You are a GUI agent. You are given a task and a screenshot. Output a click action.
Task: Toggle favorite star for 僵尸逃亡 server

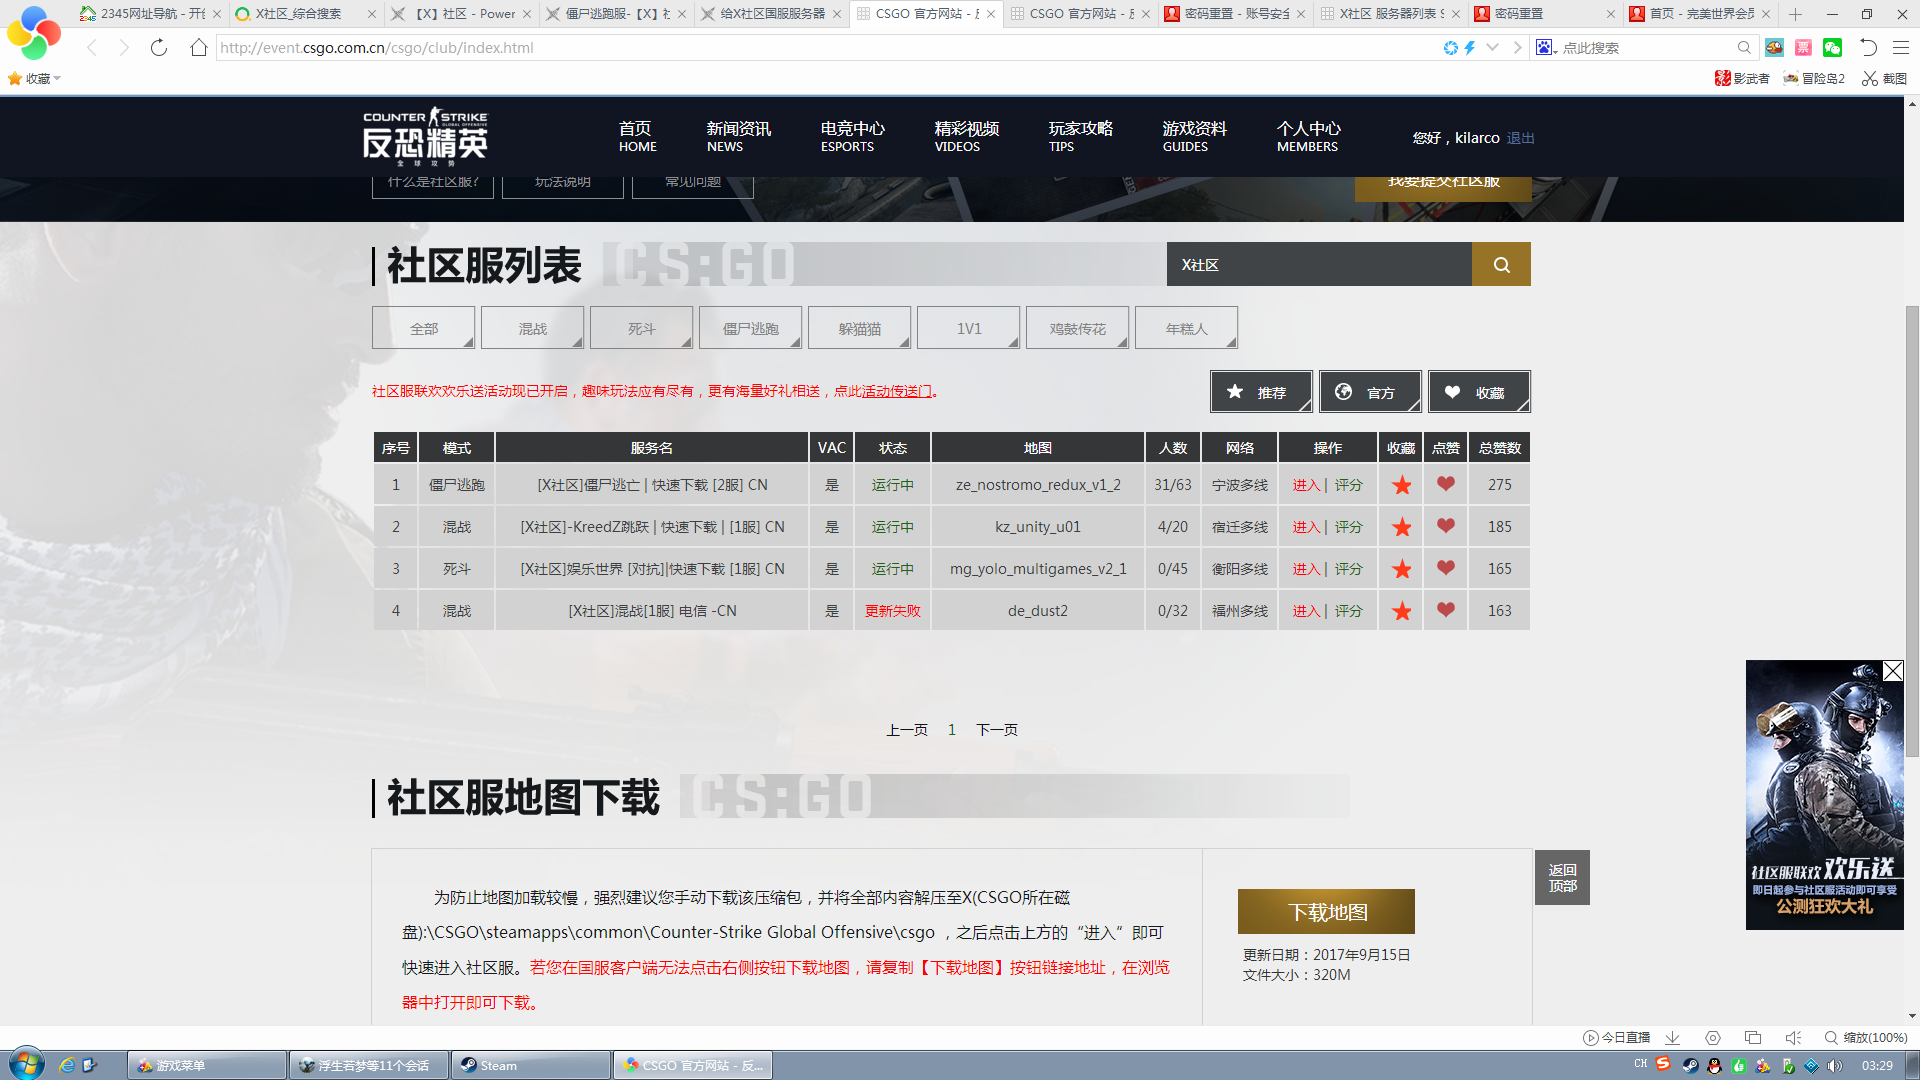pyautogui.click(x=1400, y=484)
